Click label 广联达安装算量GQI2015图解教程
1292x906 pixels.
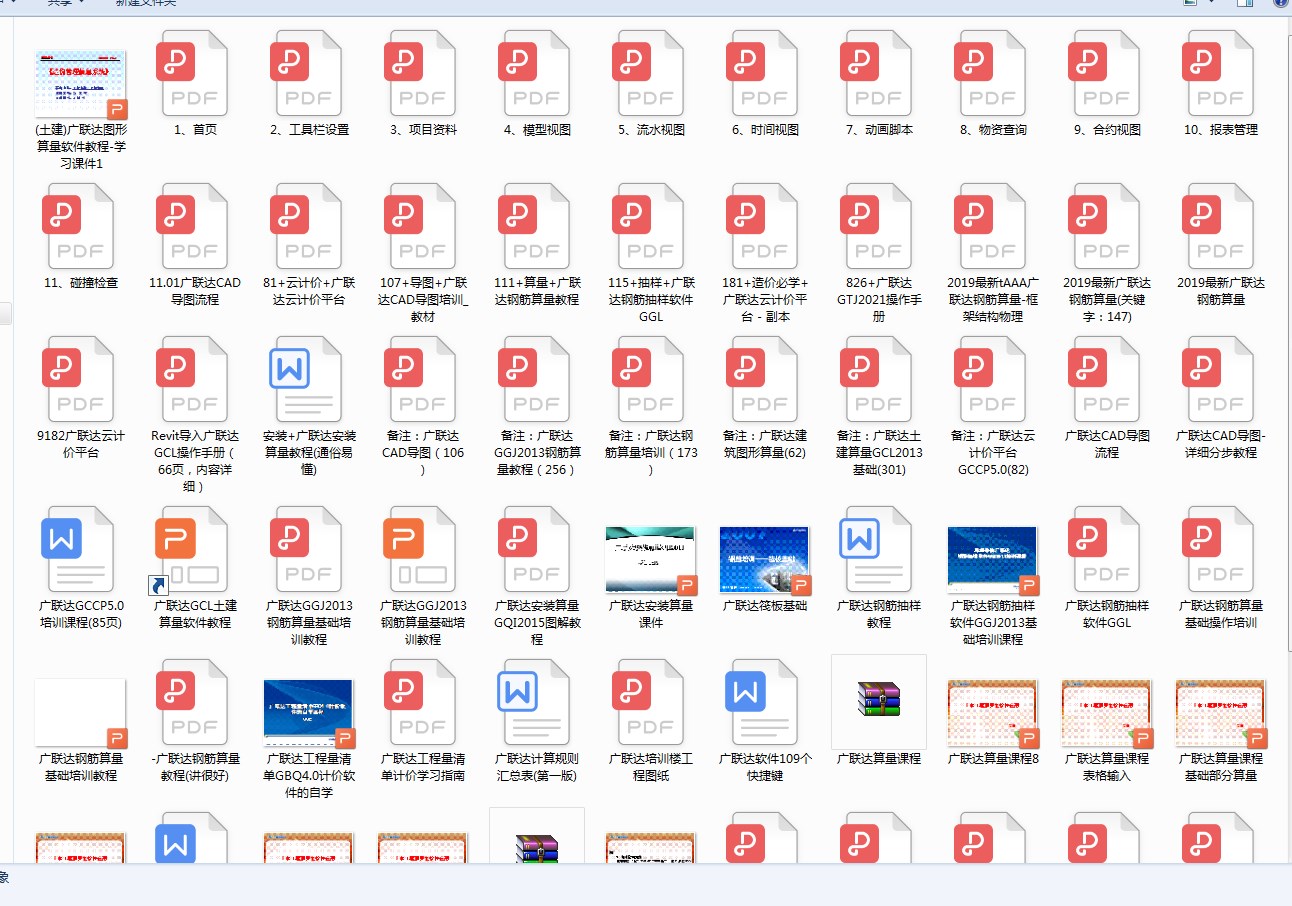(x=537, y=622)
